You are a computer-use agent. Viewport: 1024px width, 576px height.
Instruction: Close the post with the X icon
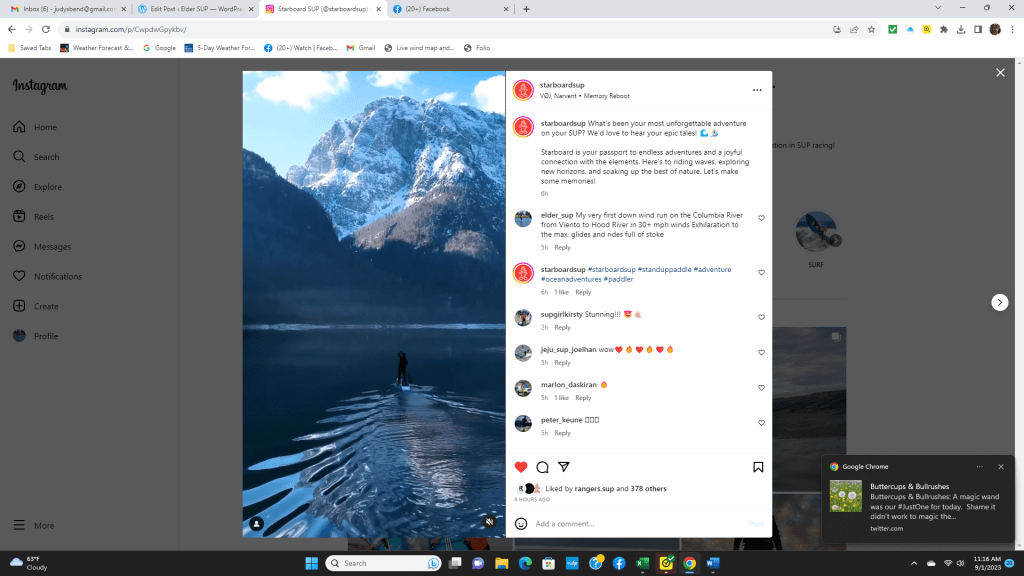(x=1000, y=73)
